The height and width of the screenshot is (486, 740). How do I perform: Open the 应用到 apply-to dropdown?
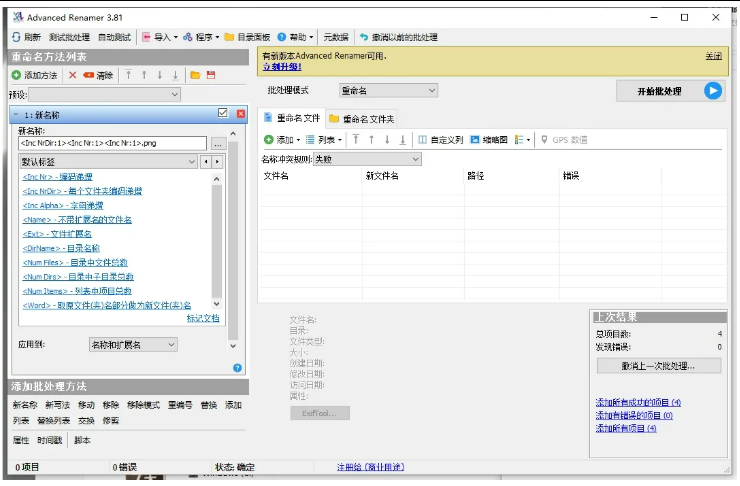click(133, 345)
